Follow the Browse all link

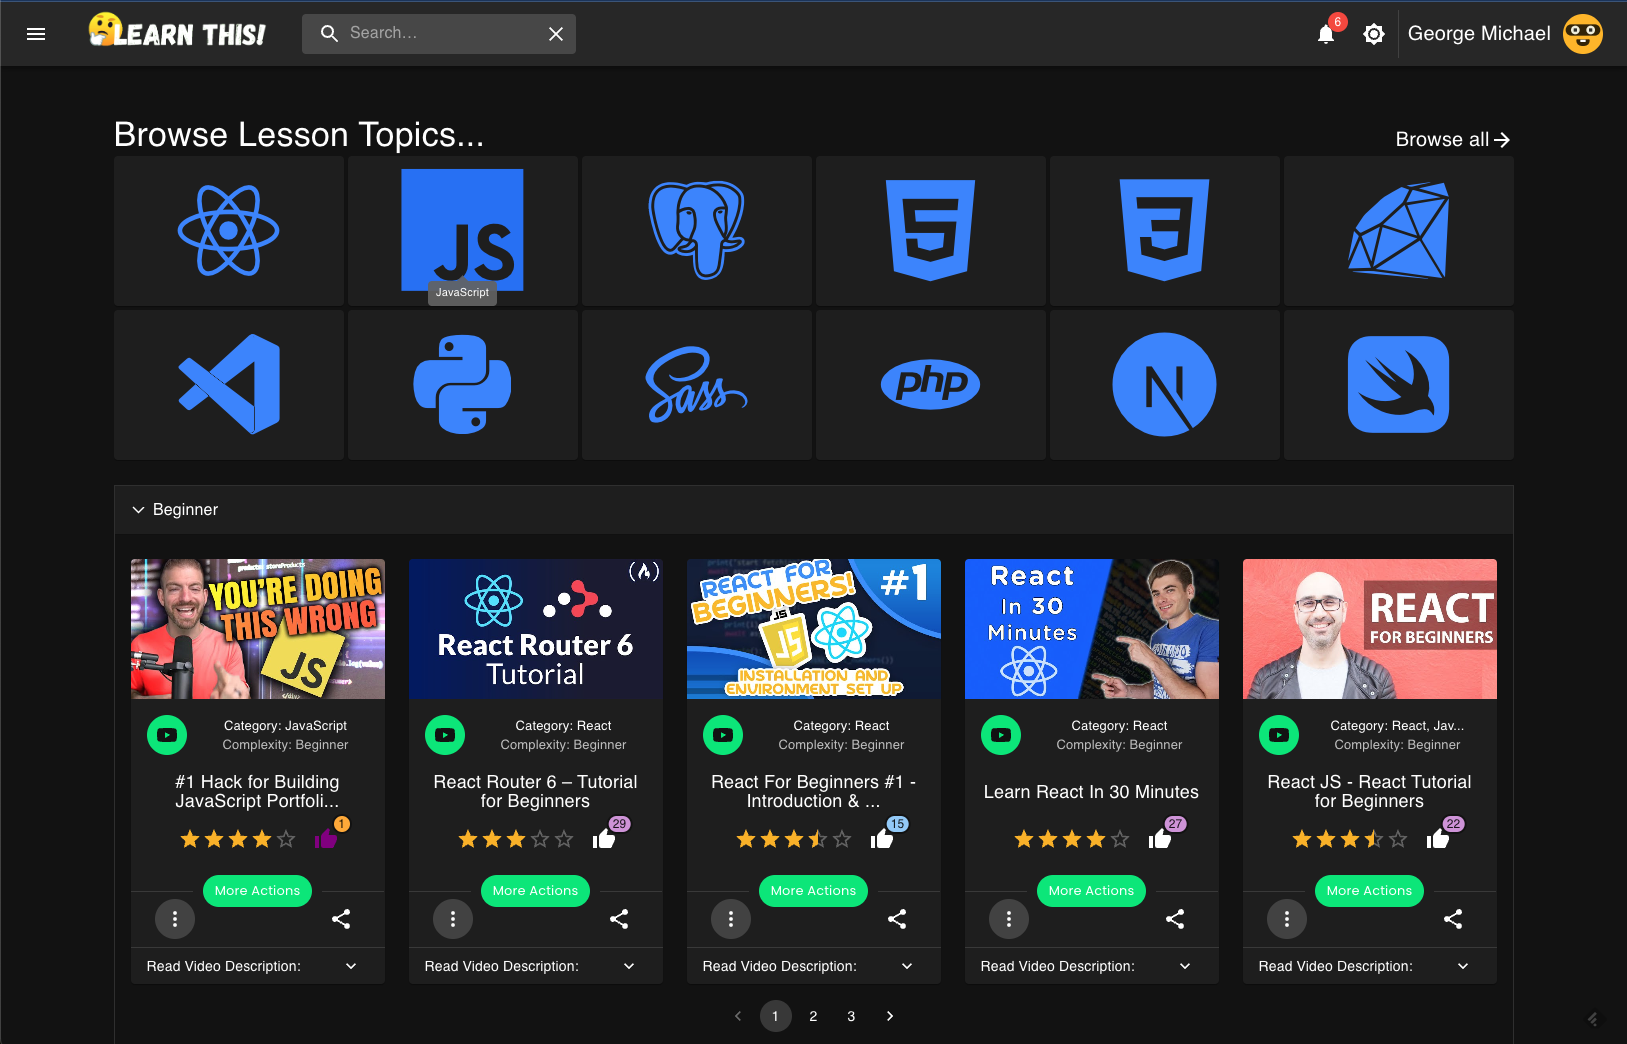tap(1452, 139)
